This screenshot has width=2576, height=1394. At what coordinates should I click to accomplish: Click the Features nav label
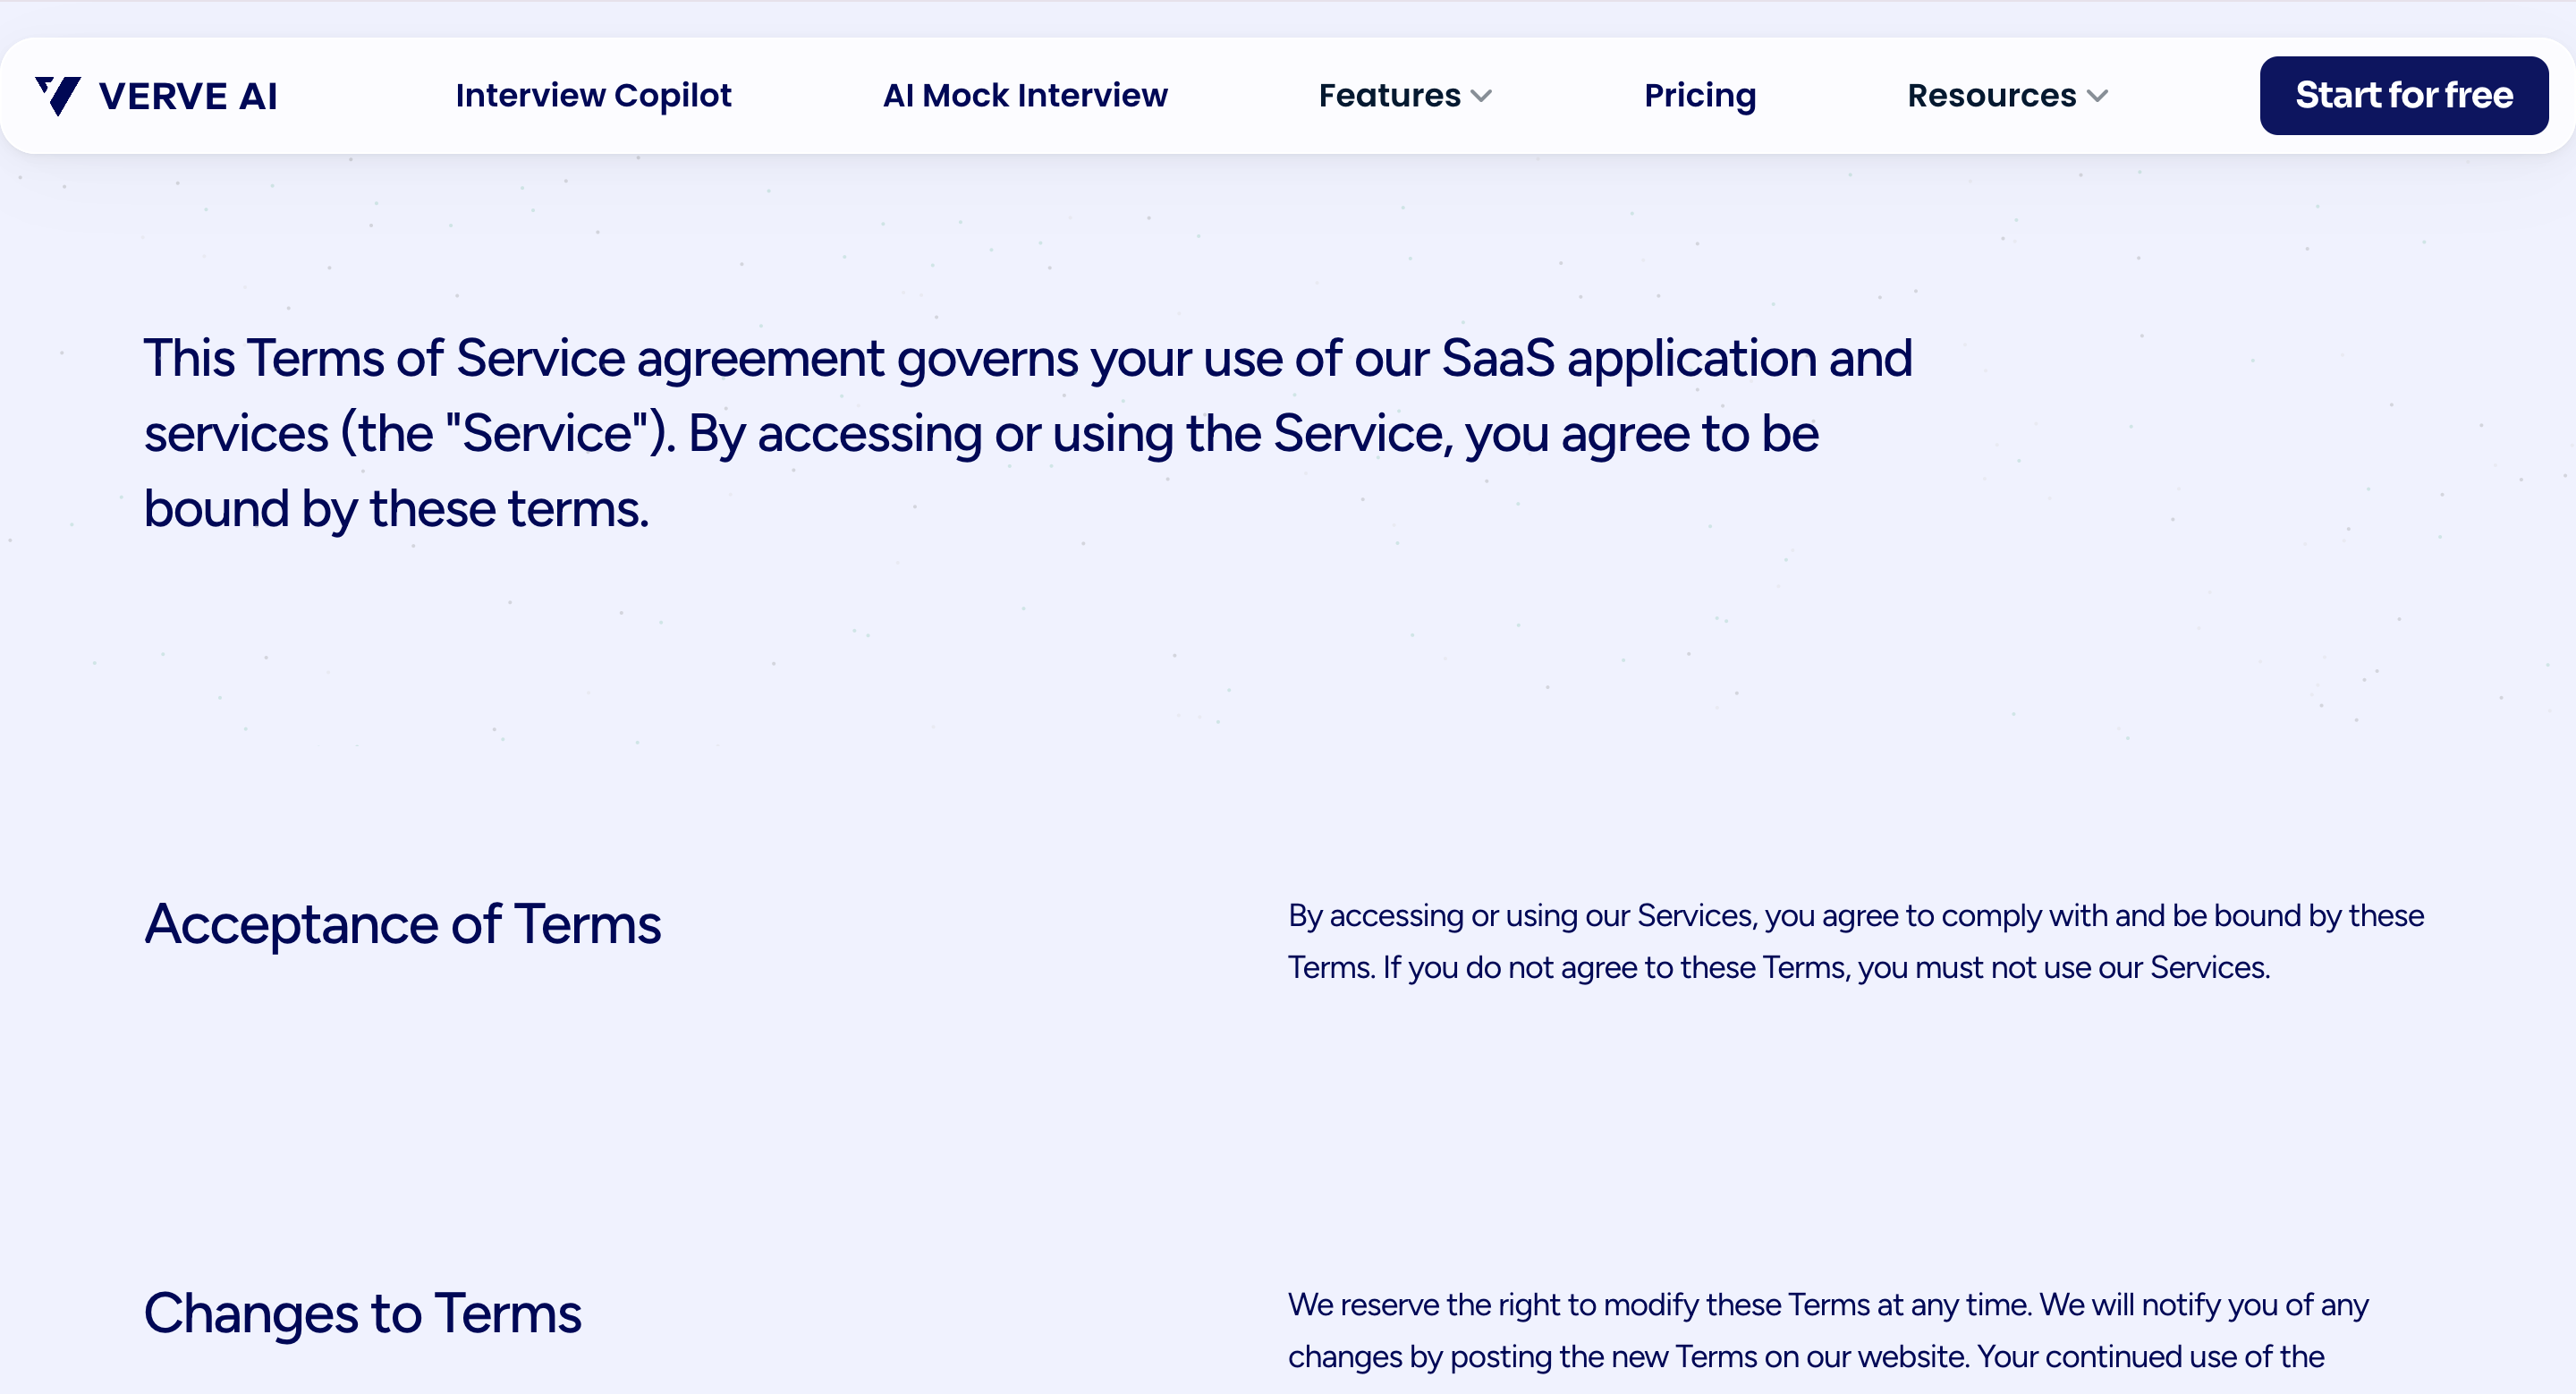tap(1388, 95)
